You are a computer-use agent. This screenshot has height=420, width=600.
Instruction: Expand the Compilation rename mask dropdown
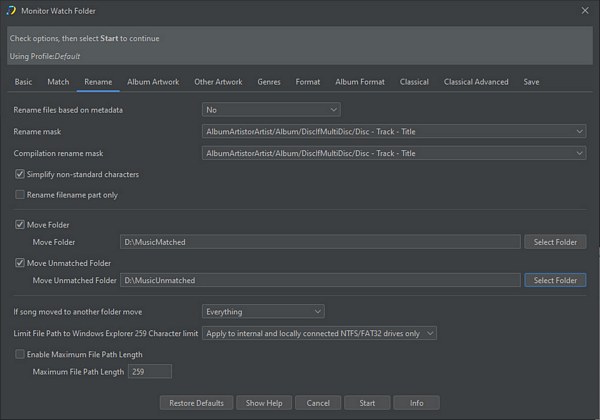click(394, 153)
